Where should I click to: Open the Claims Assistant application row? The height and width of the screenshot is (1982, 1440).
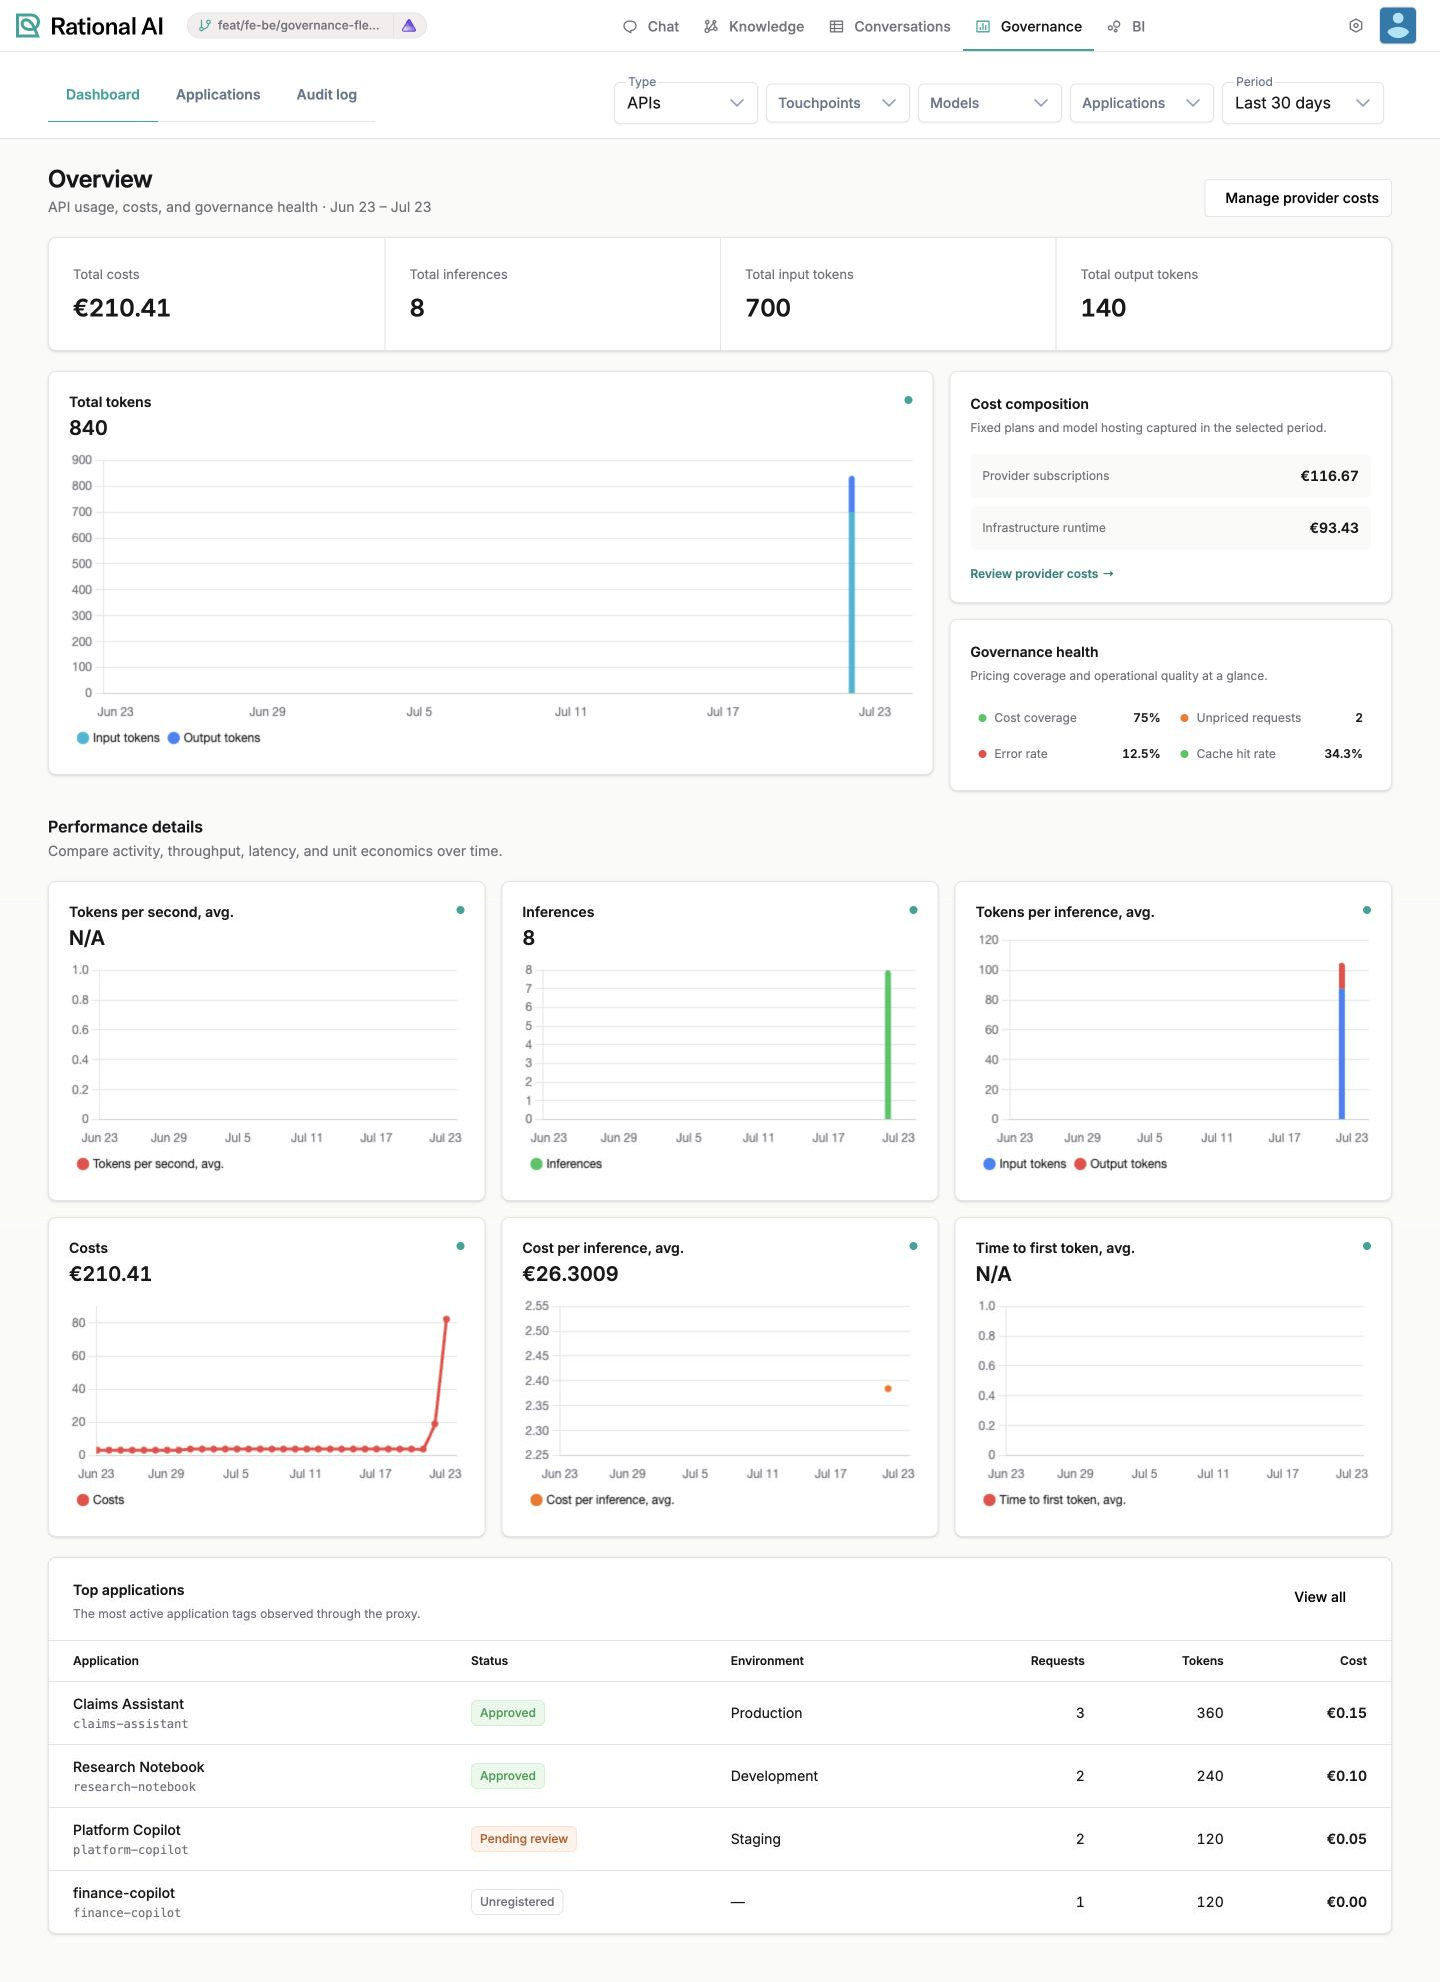click(720, 1713)
